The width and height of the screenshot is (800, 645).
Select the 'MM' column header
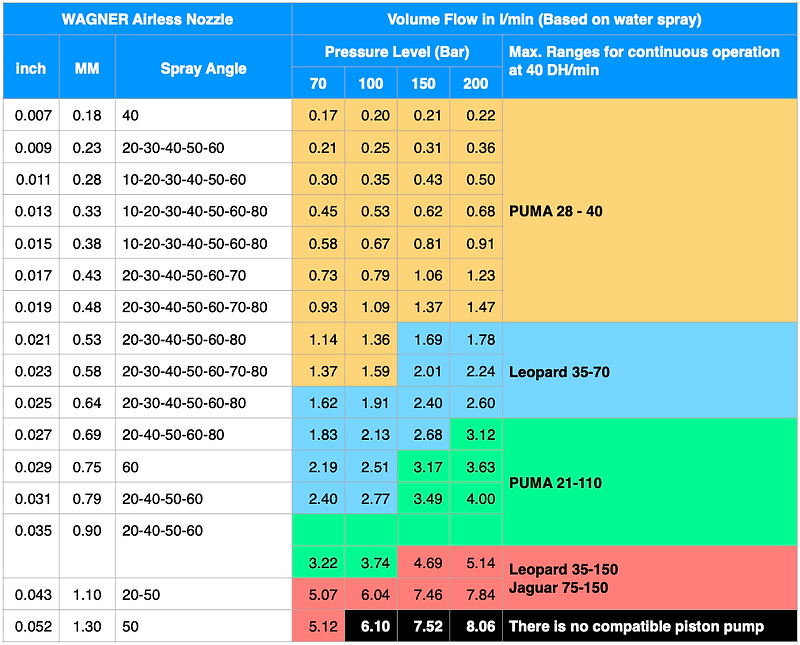pyautogui.click(x=87, y=68)
